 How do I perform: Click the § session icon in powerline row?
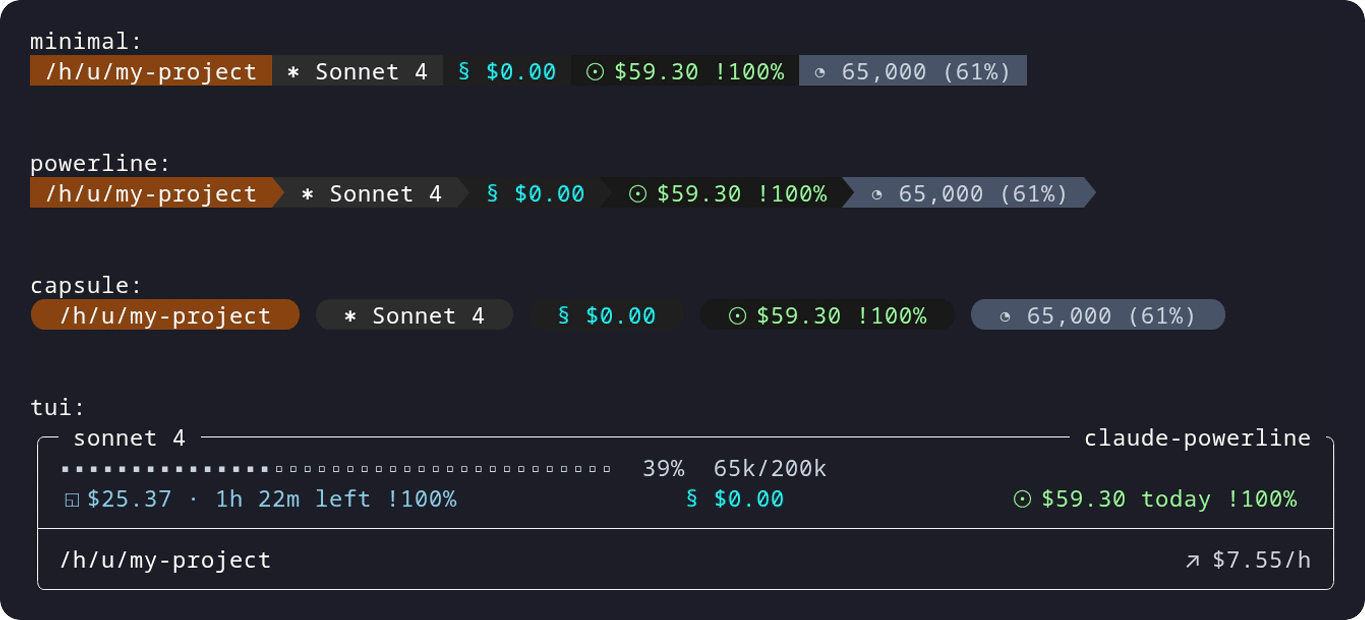[x=492, y=193]
